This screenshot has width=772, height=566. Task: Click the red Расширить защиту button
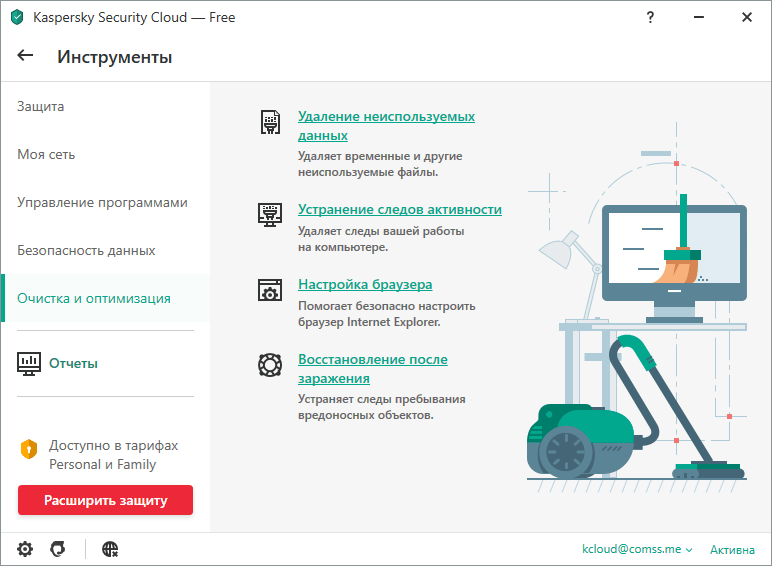click(x=105, y=500)
